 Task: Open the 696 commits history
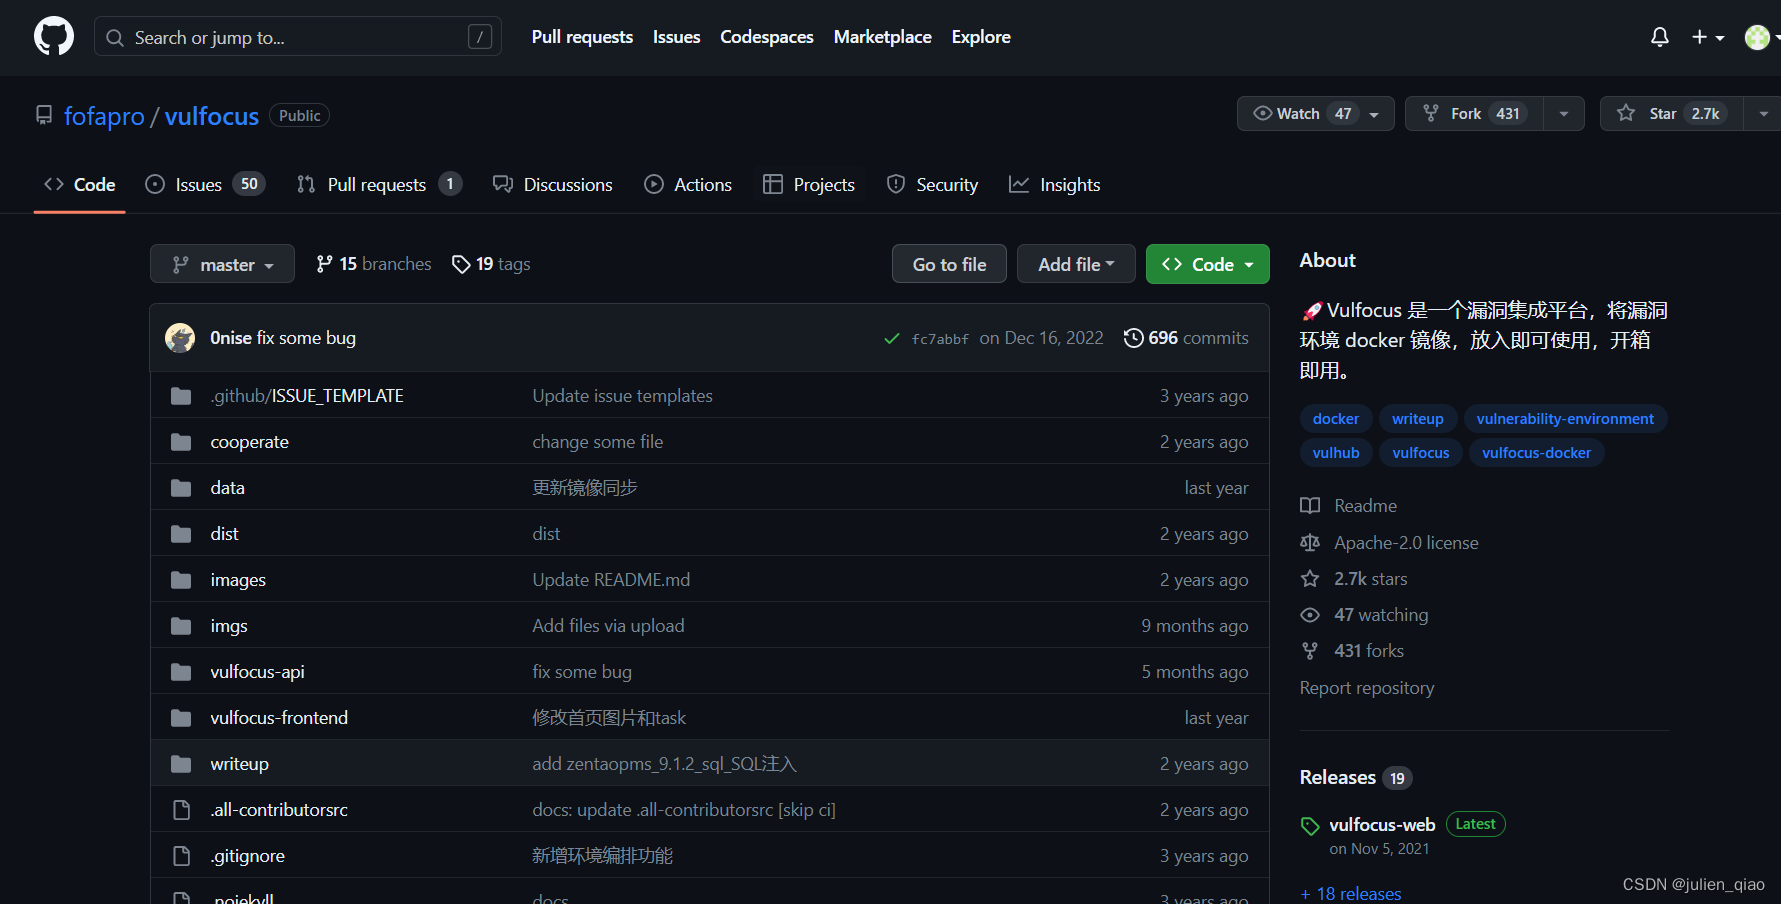pos(1186,338)
